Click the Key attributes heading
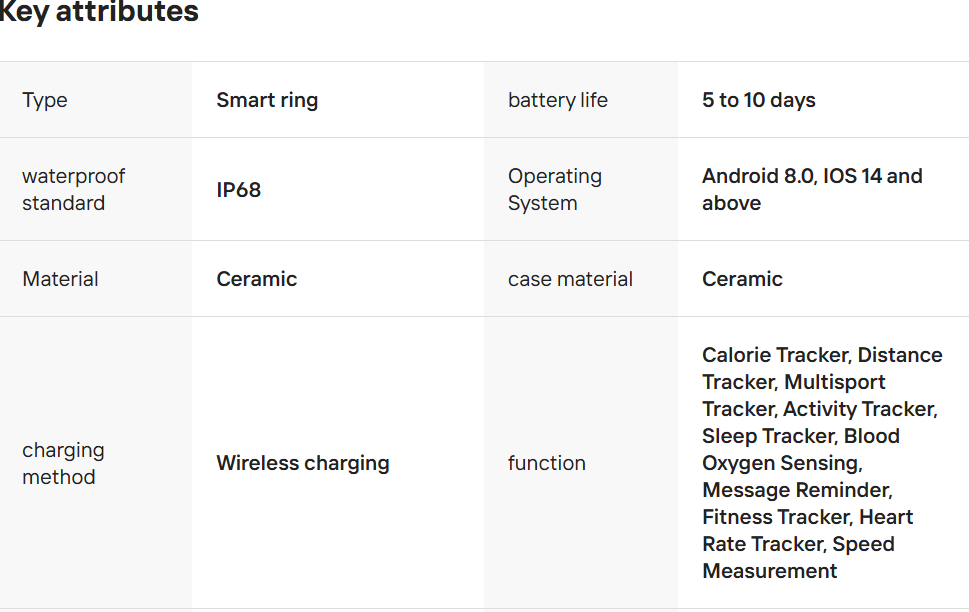969x612 pixels. (x=98, y=13)
